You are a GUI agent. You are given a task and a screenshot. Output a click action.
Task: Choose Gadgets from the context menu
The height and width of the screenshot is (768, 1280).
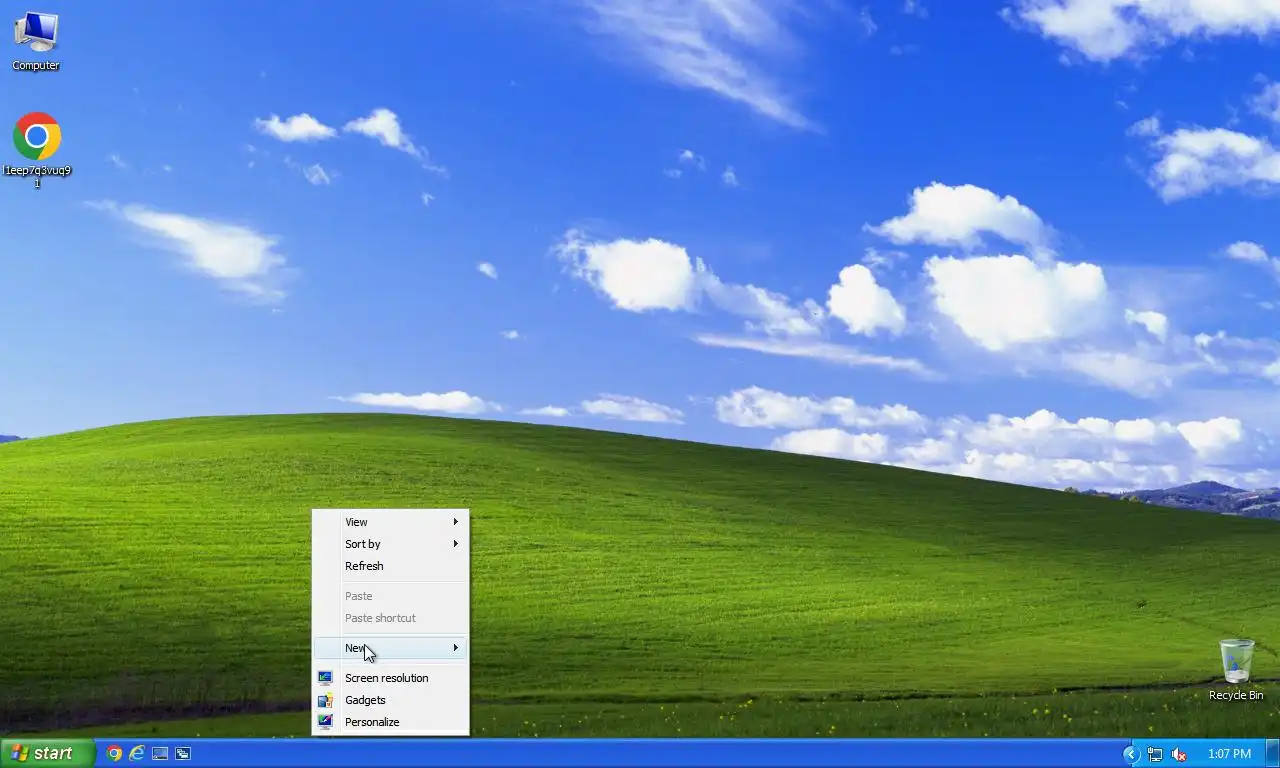click(x=390, y=700)
